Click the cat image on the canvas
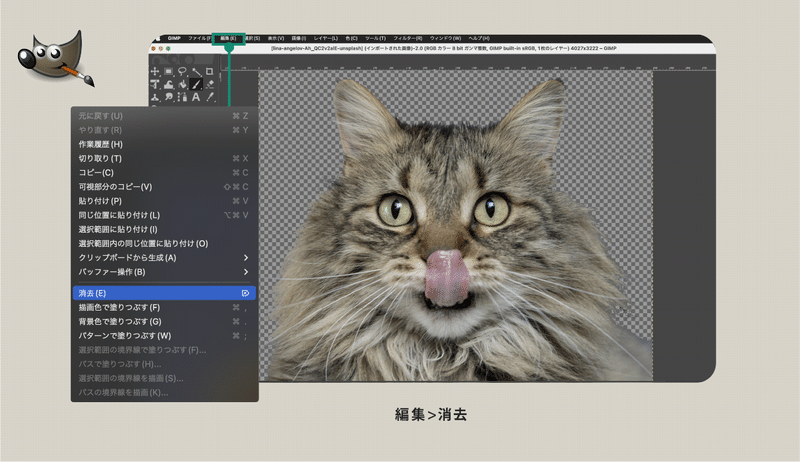800x462 pixels. pos(455,226)
